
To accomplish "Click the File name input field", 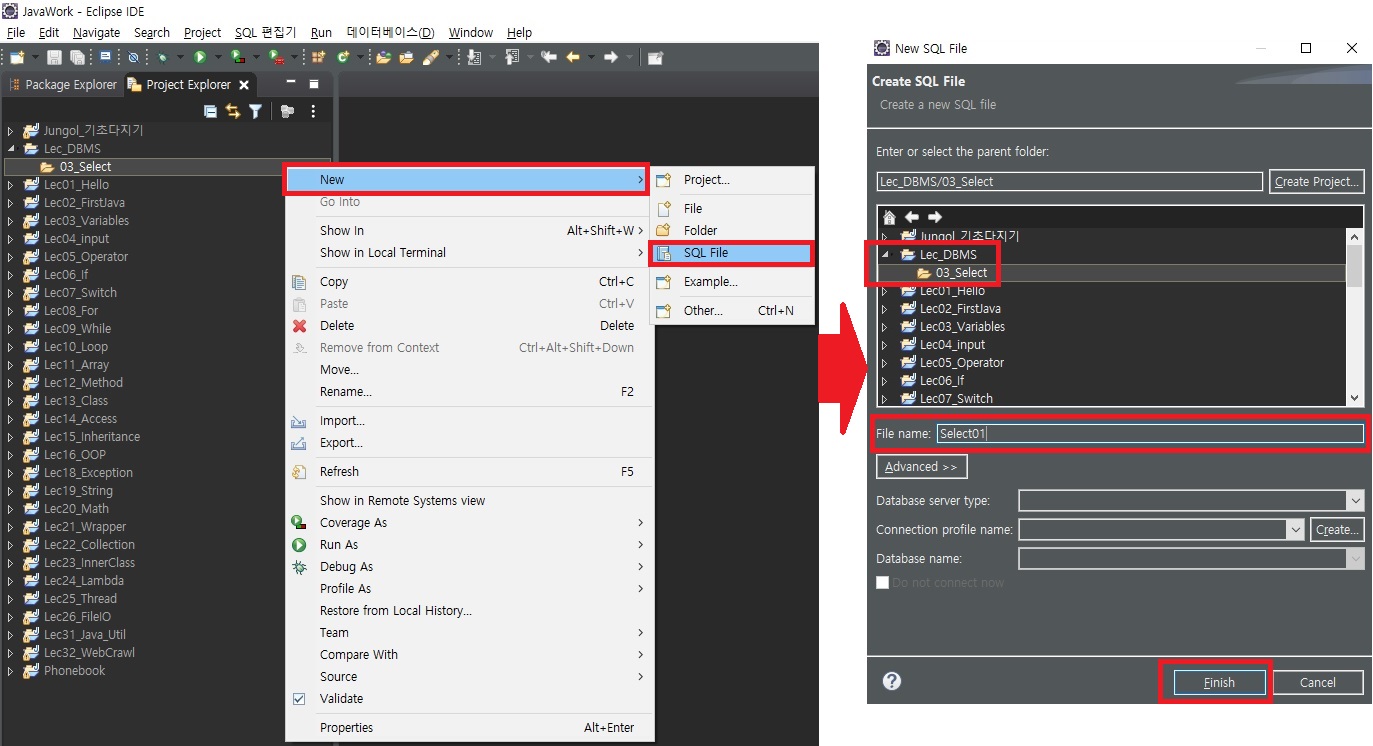I will click(x=1150, y=434).
